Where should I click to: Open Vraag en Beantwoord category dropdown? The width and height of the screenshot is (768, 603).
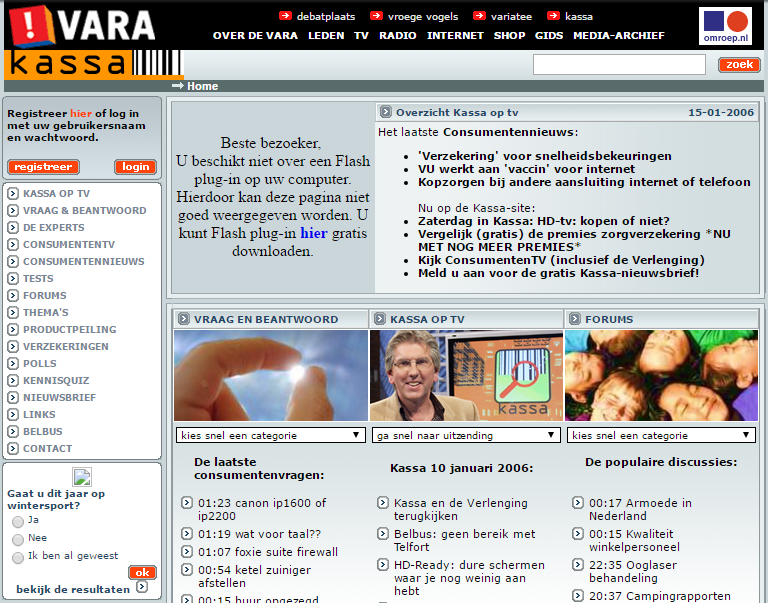click(x=271, y=435)
